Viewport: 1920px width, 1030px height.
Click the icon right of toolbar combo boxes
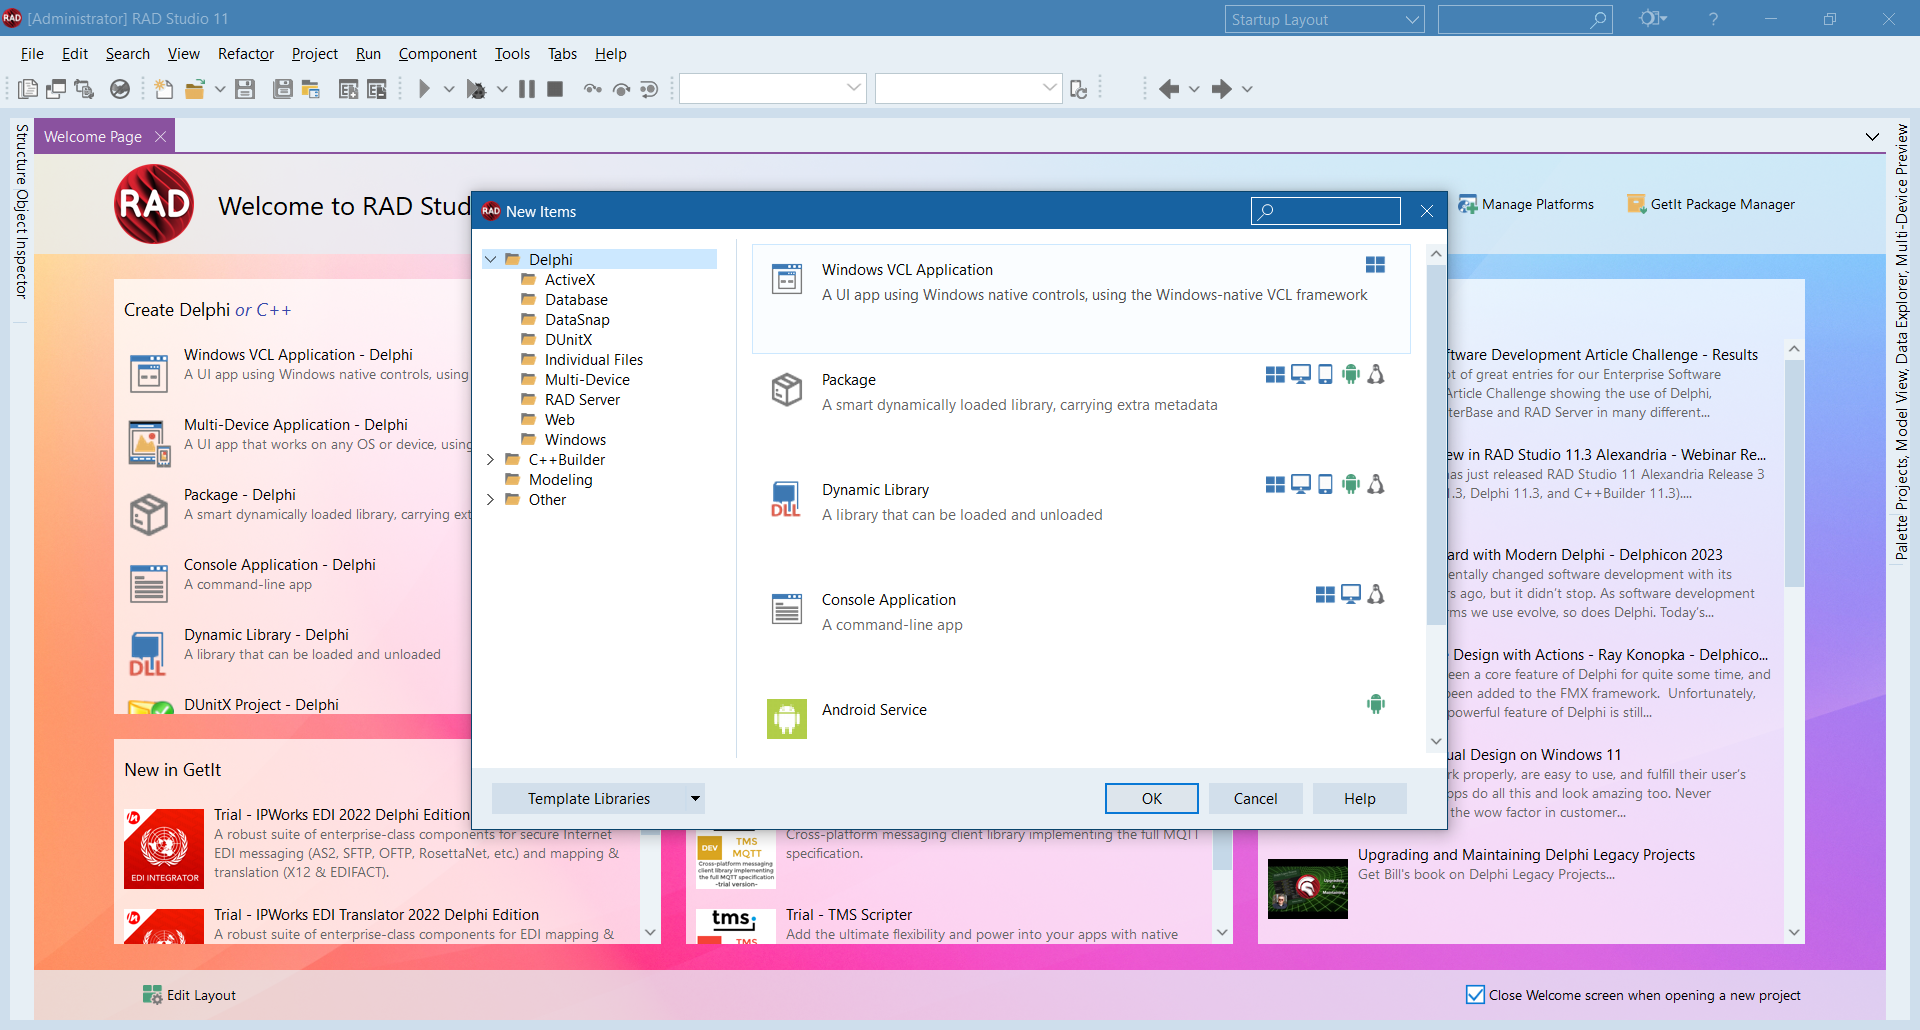click(x=1078, y=89)
